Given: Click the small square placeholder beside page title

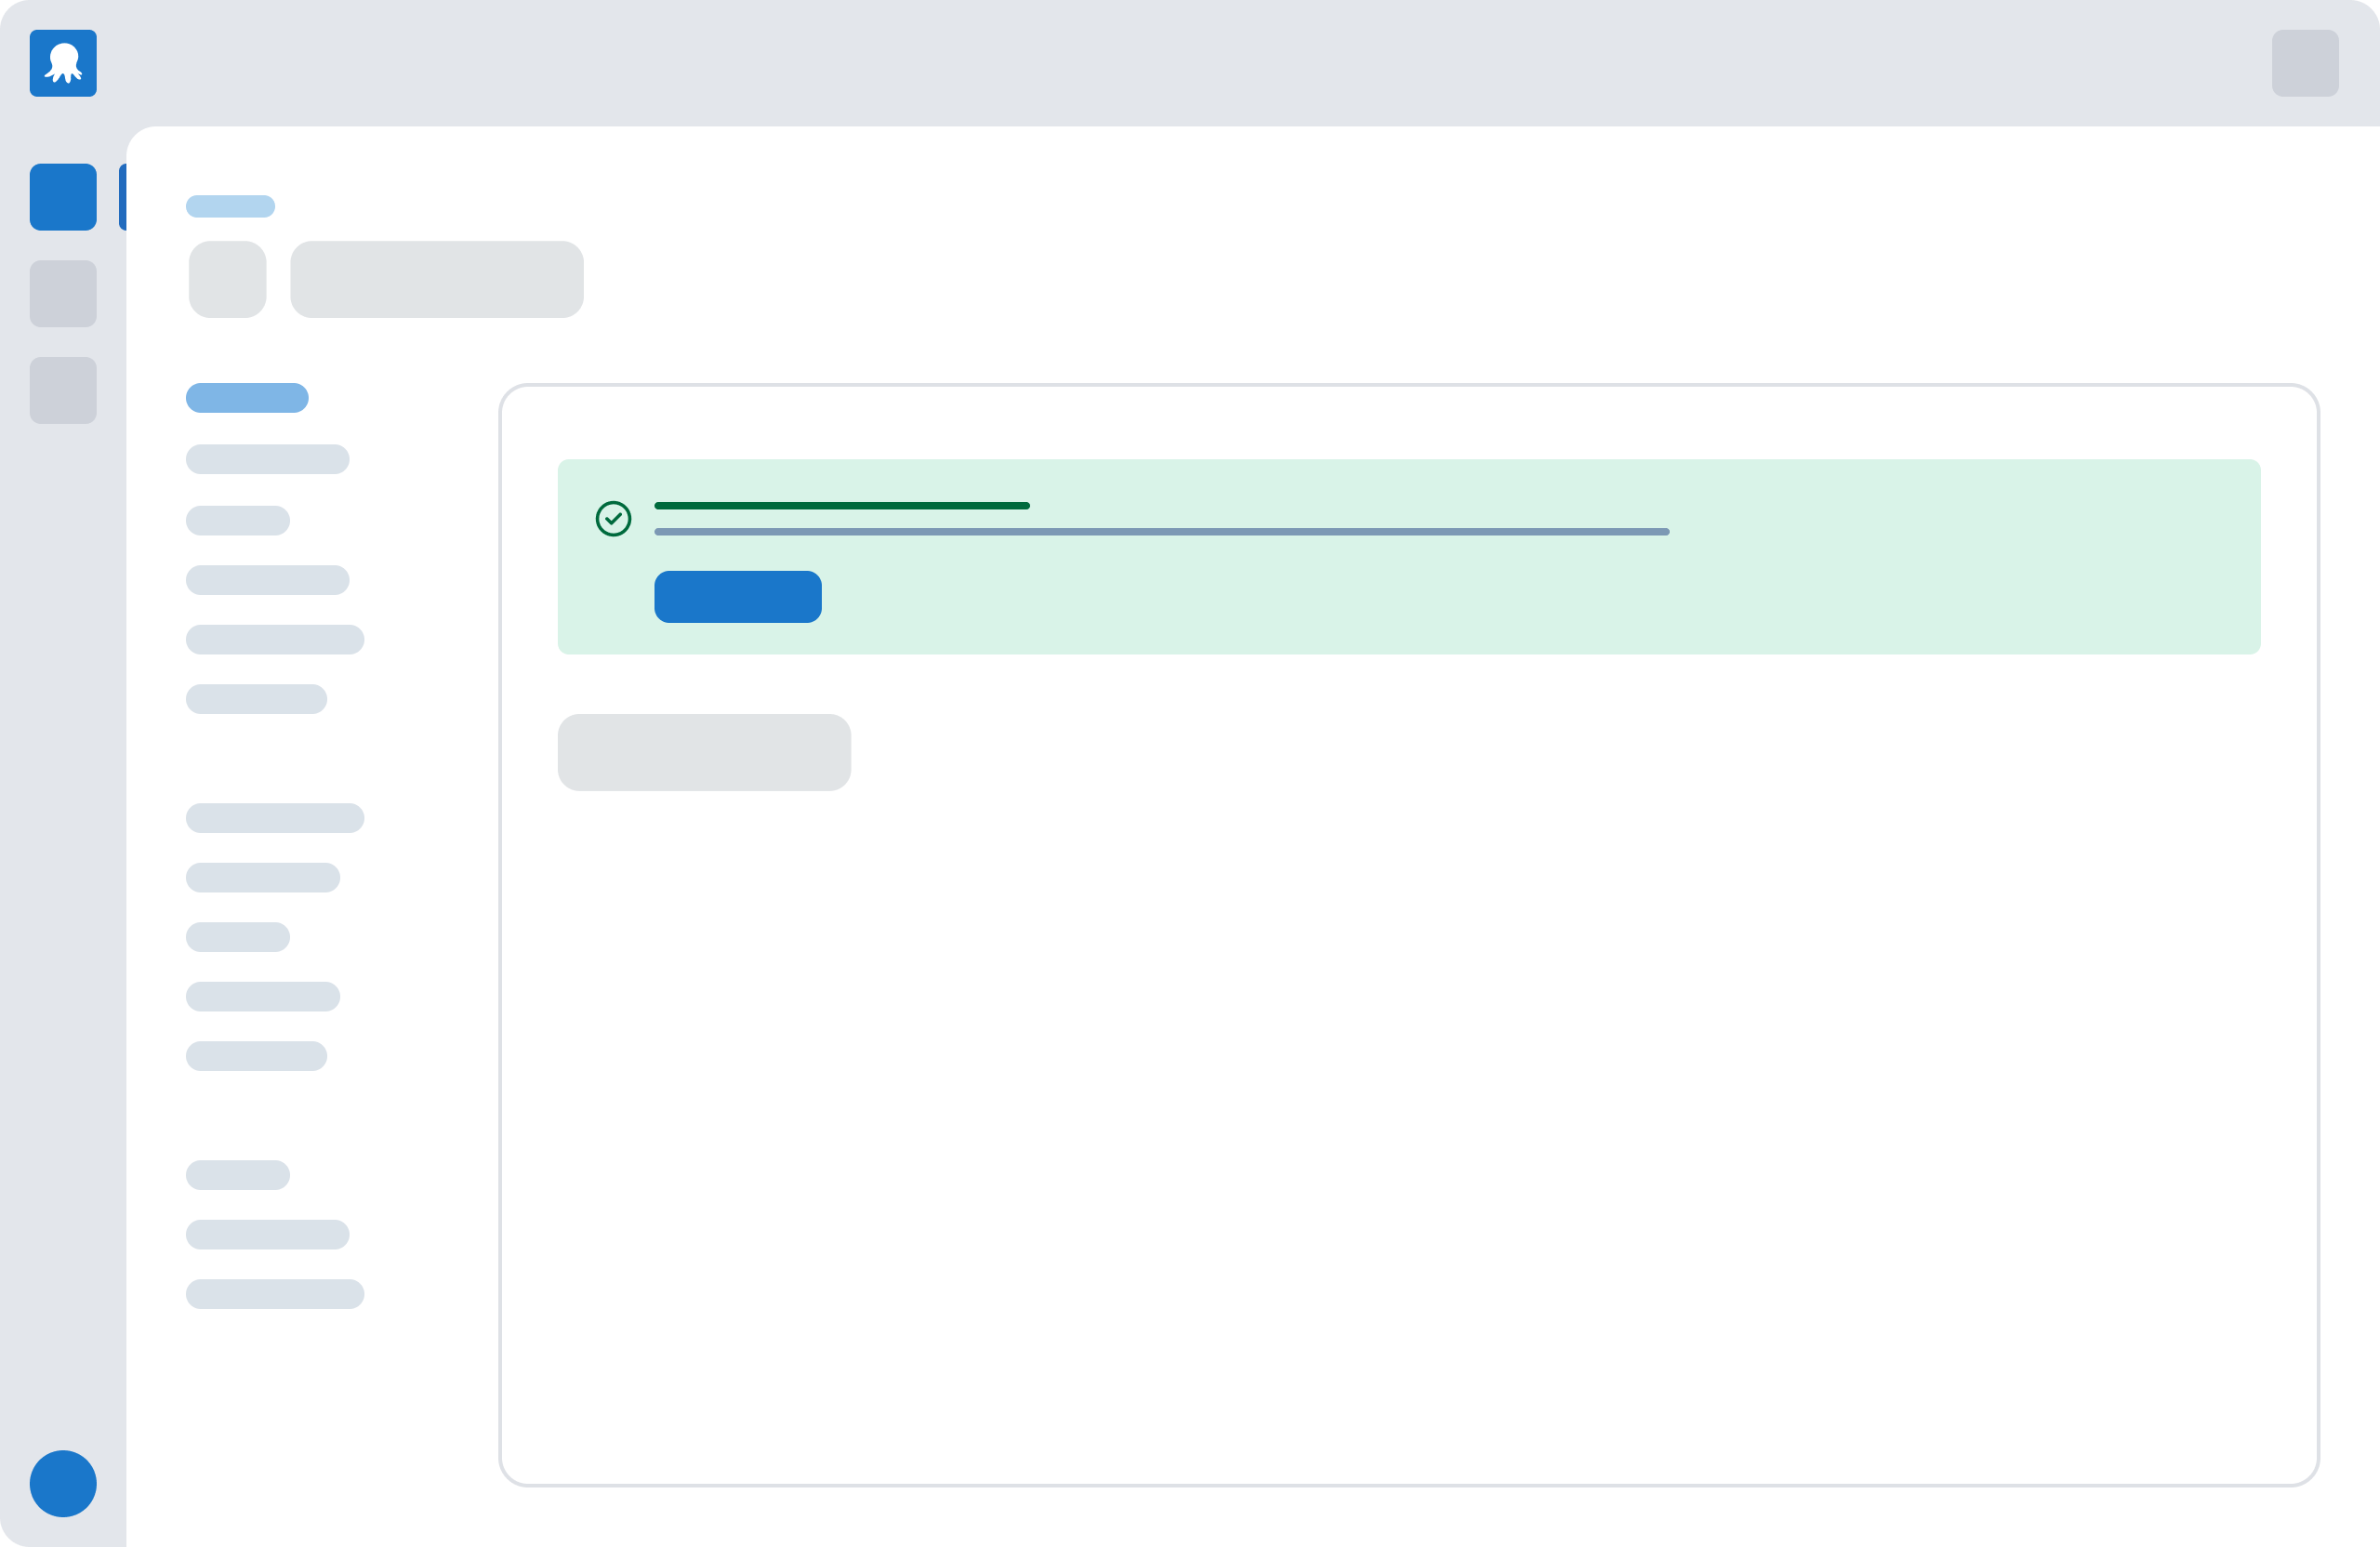Looking at the screenshot, I should tap(228, 280).
